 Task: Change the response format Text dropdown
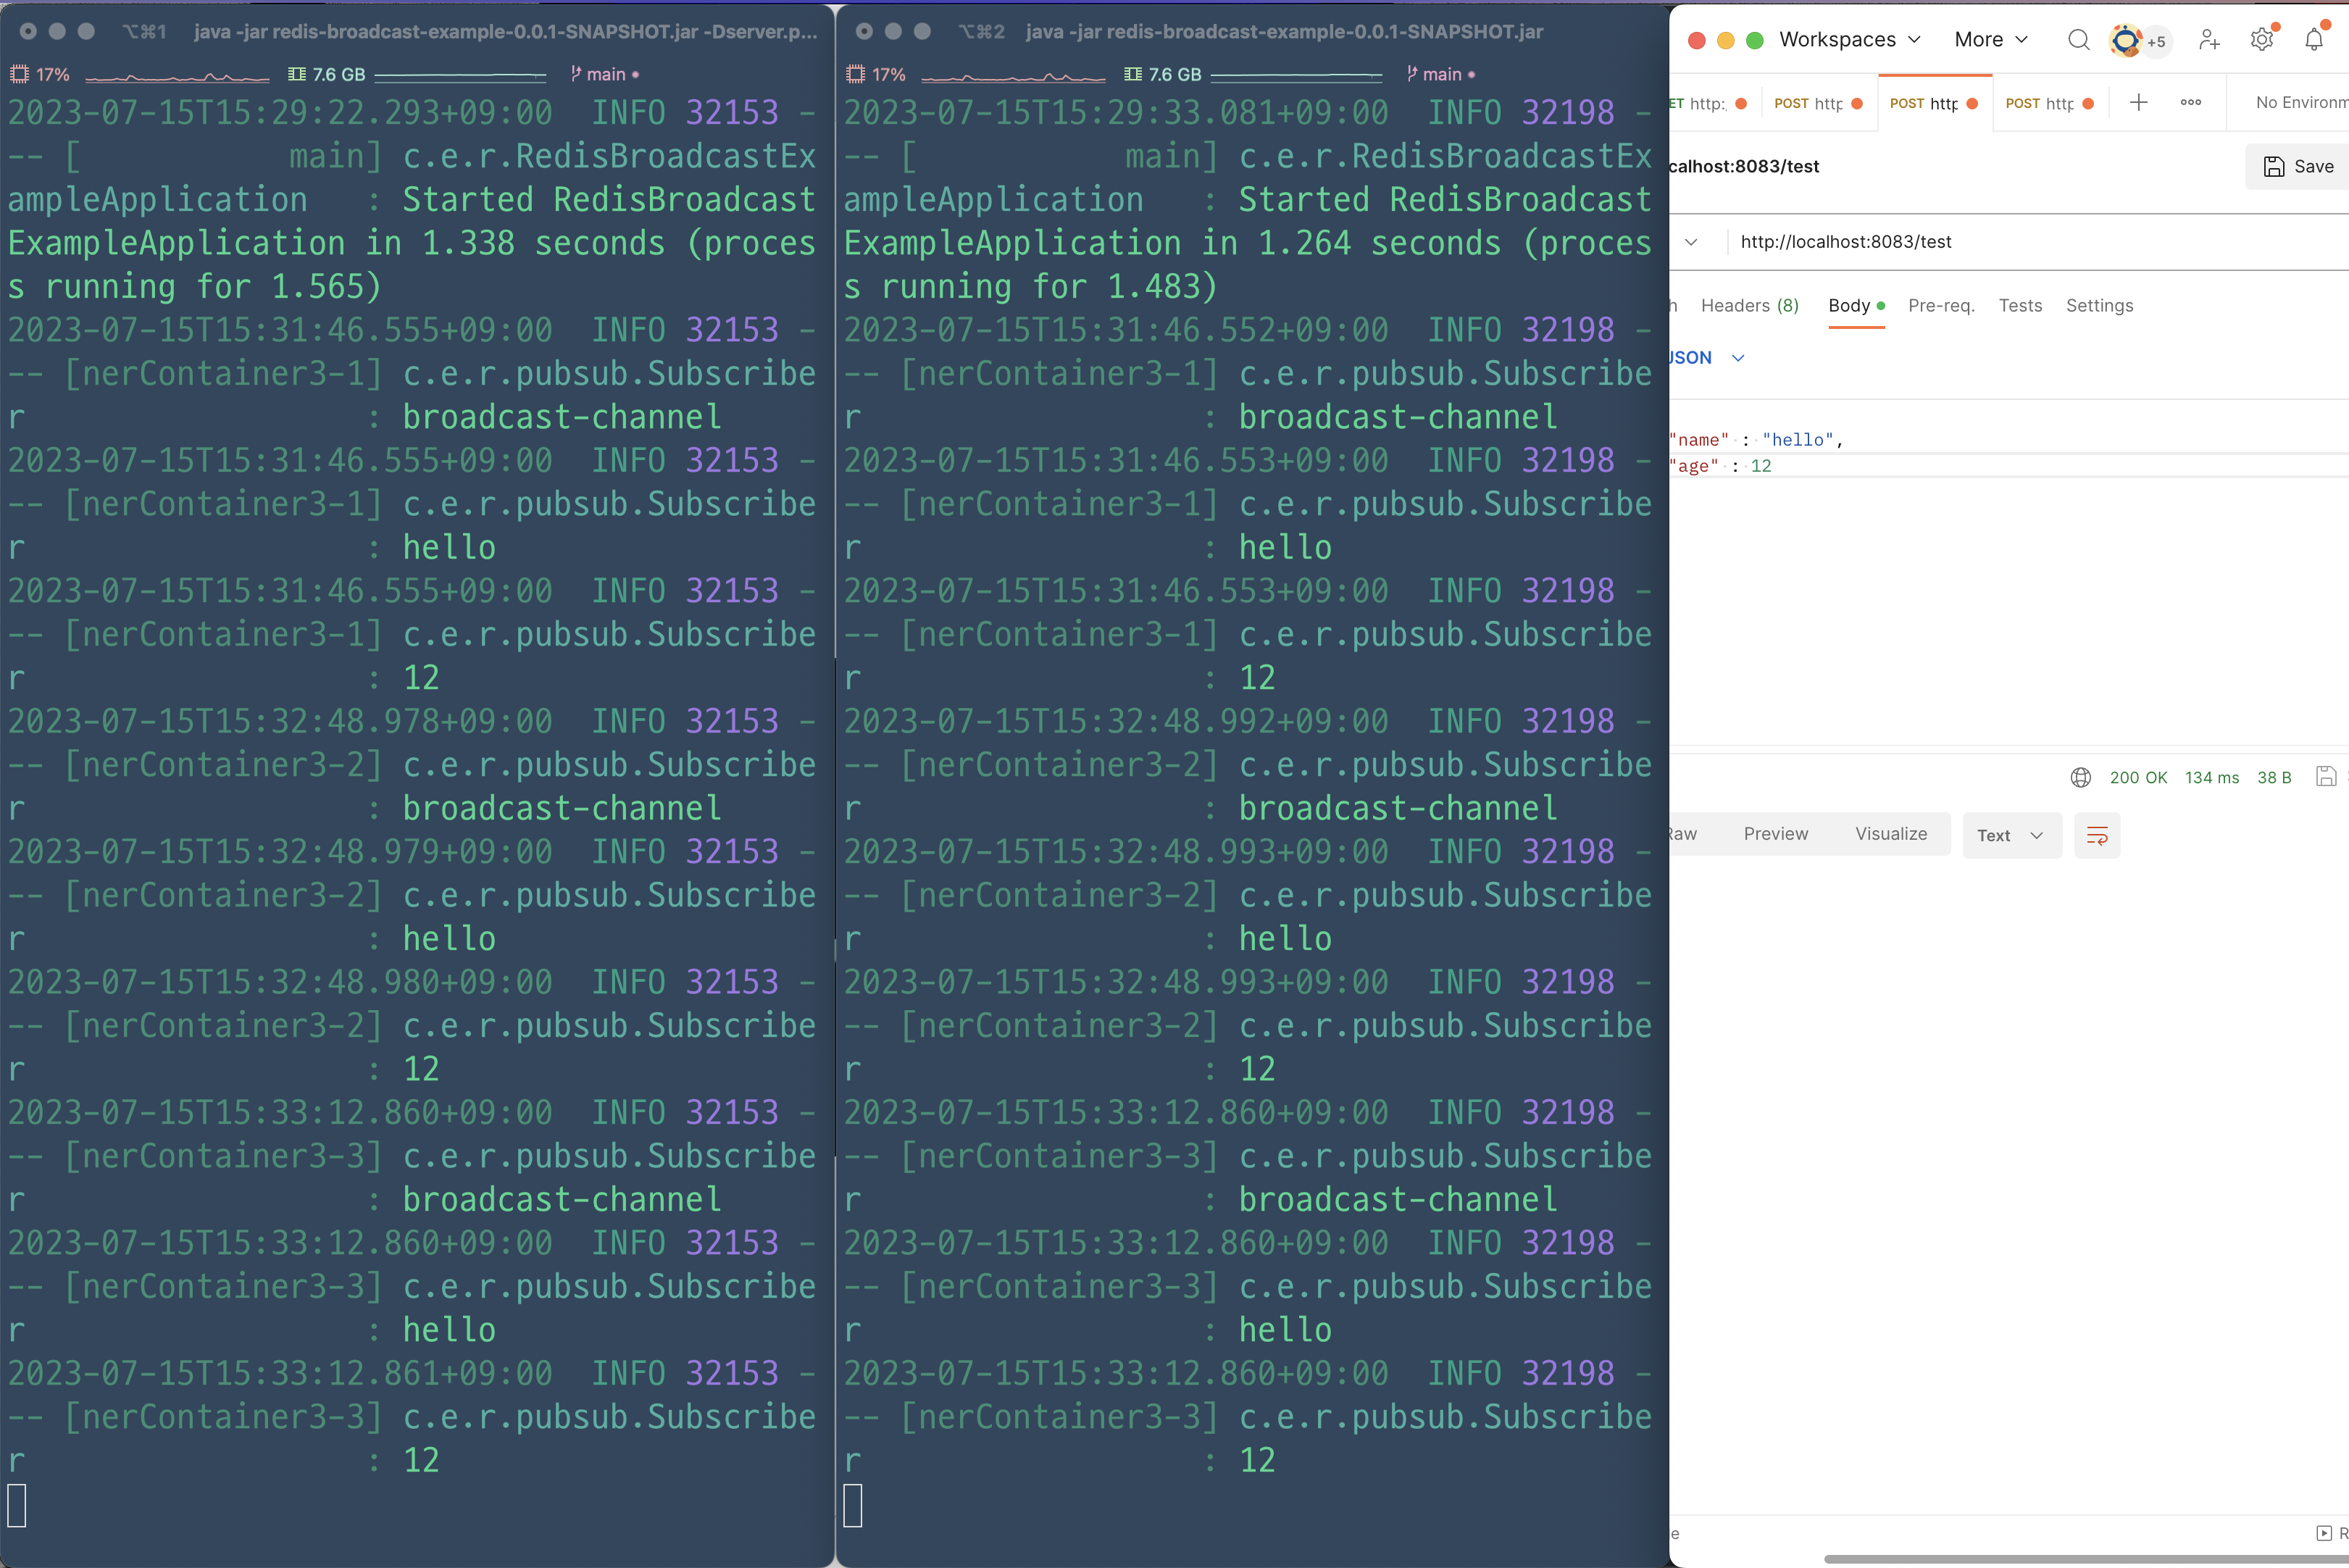point(2011,835)
